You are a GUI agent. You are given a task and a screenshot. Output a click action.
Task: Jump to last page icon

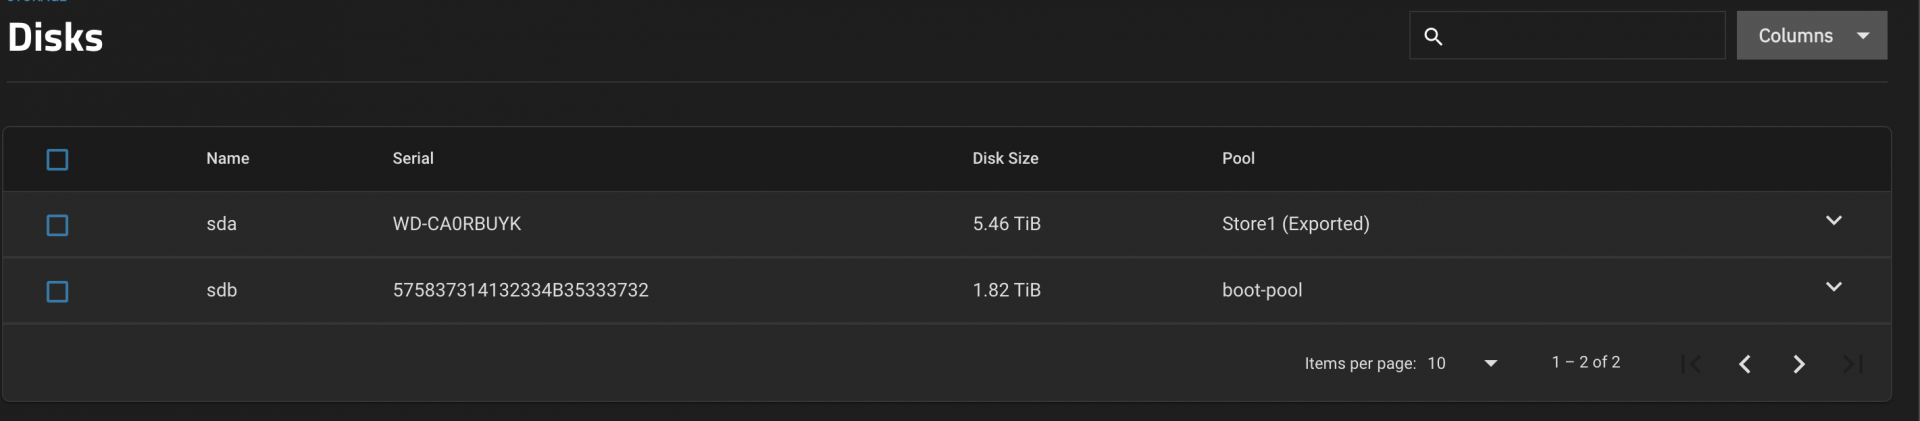pyautogui.click(x=1853, y=364)
